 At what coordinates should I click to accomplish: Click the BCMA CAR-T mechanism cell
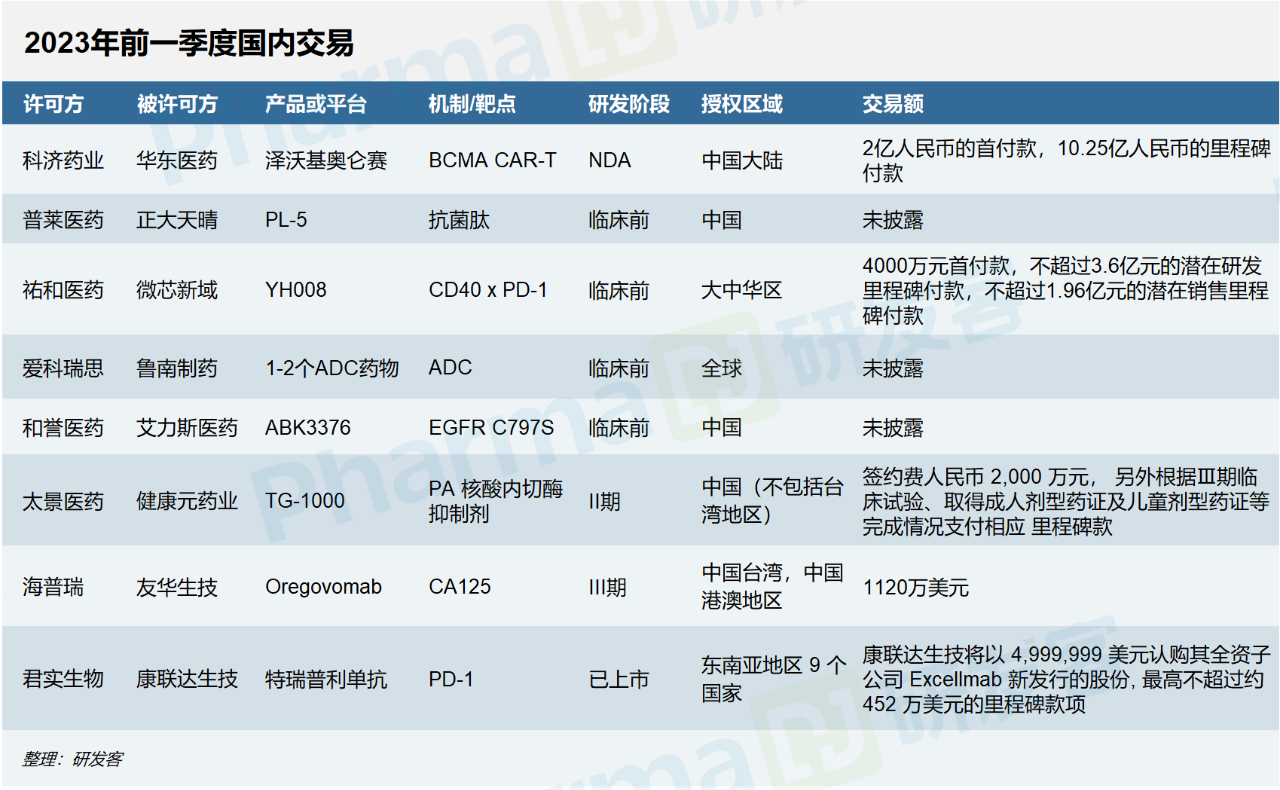click(x=492, y=160)
